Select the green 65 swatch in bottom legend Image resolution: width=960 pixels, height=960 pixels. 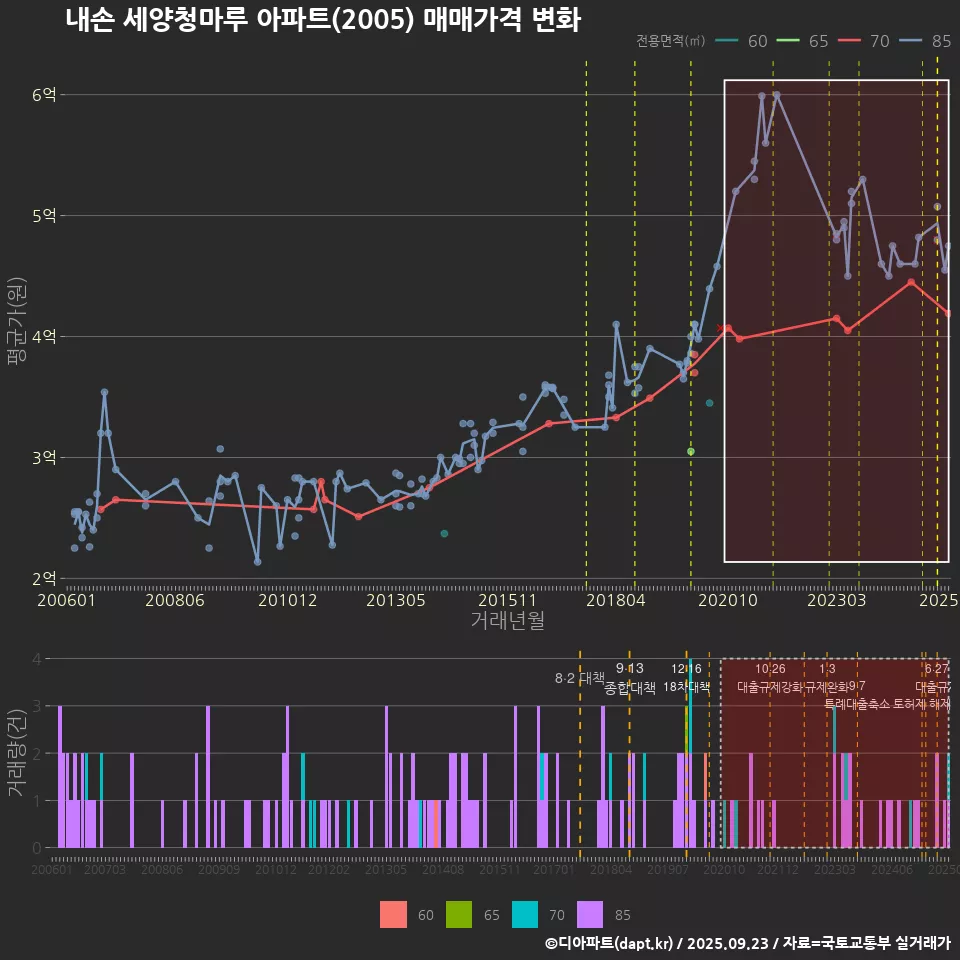click(459, 914)
